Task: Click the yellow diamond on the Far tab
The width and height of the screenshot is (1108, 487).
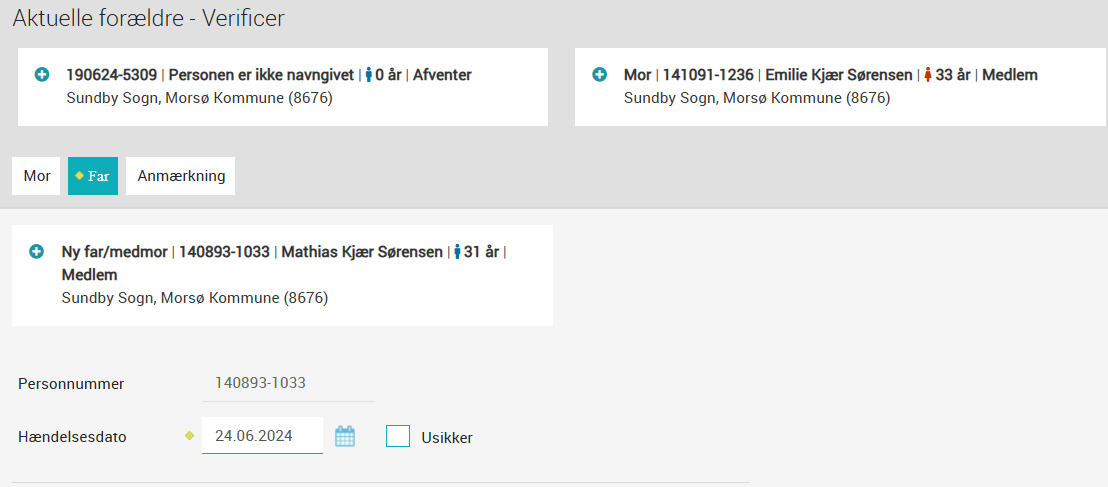Action: click(79, 175)
